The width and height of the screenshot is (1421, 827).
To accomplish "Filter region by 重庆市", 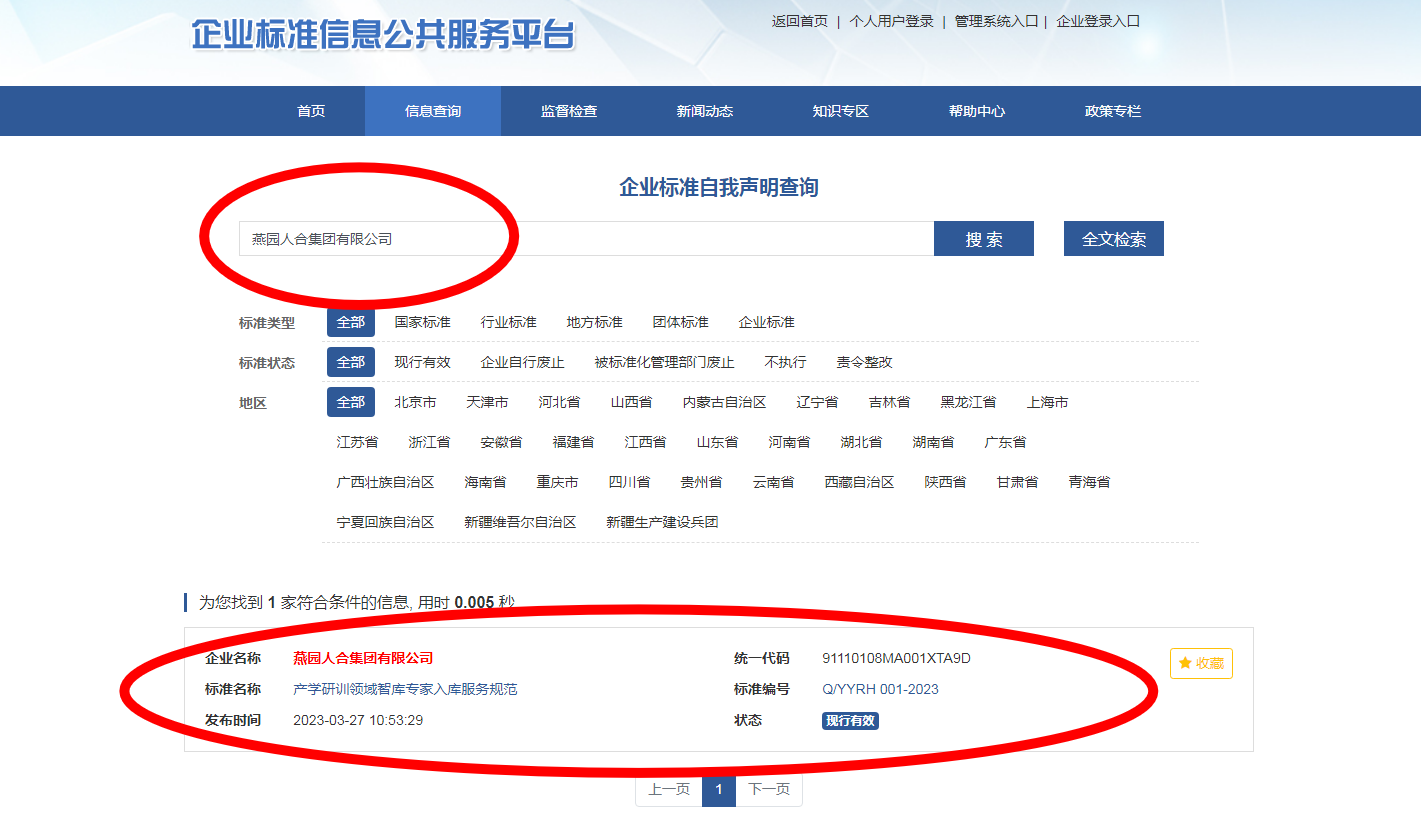I will pos(558,482).
